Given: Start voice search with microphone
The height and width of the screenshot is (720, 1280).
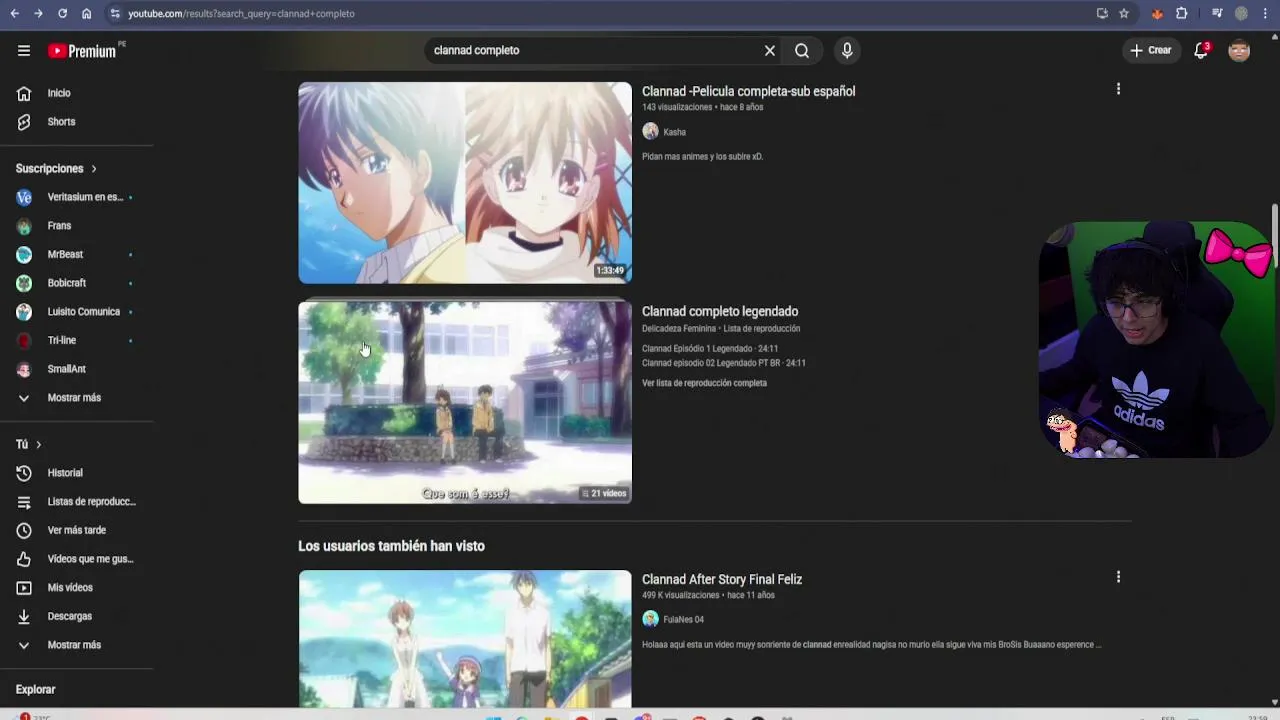Looking at the screenshot, I should (x=847, y=50).
